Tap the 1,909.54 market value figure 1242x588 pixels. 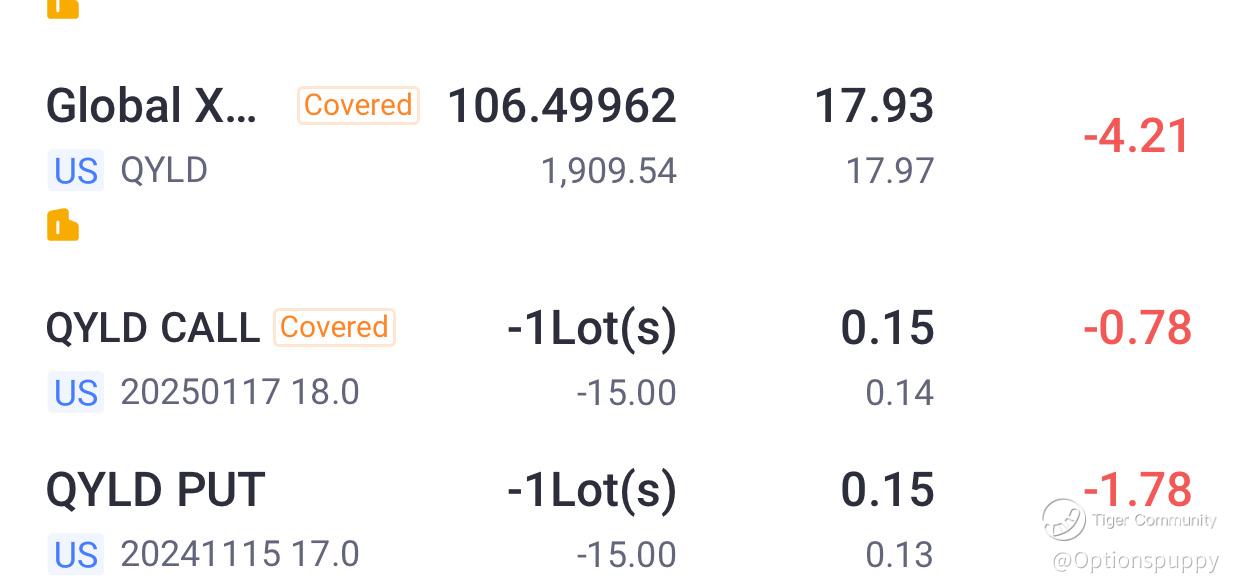coord(608,172)
